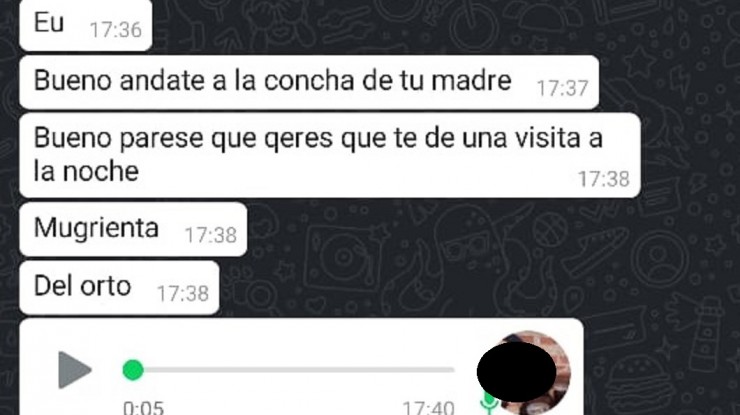Screen dimensions: 740x415
Task: Select the "Mugrienta" message bubble
Action: (133, 229)
